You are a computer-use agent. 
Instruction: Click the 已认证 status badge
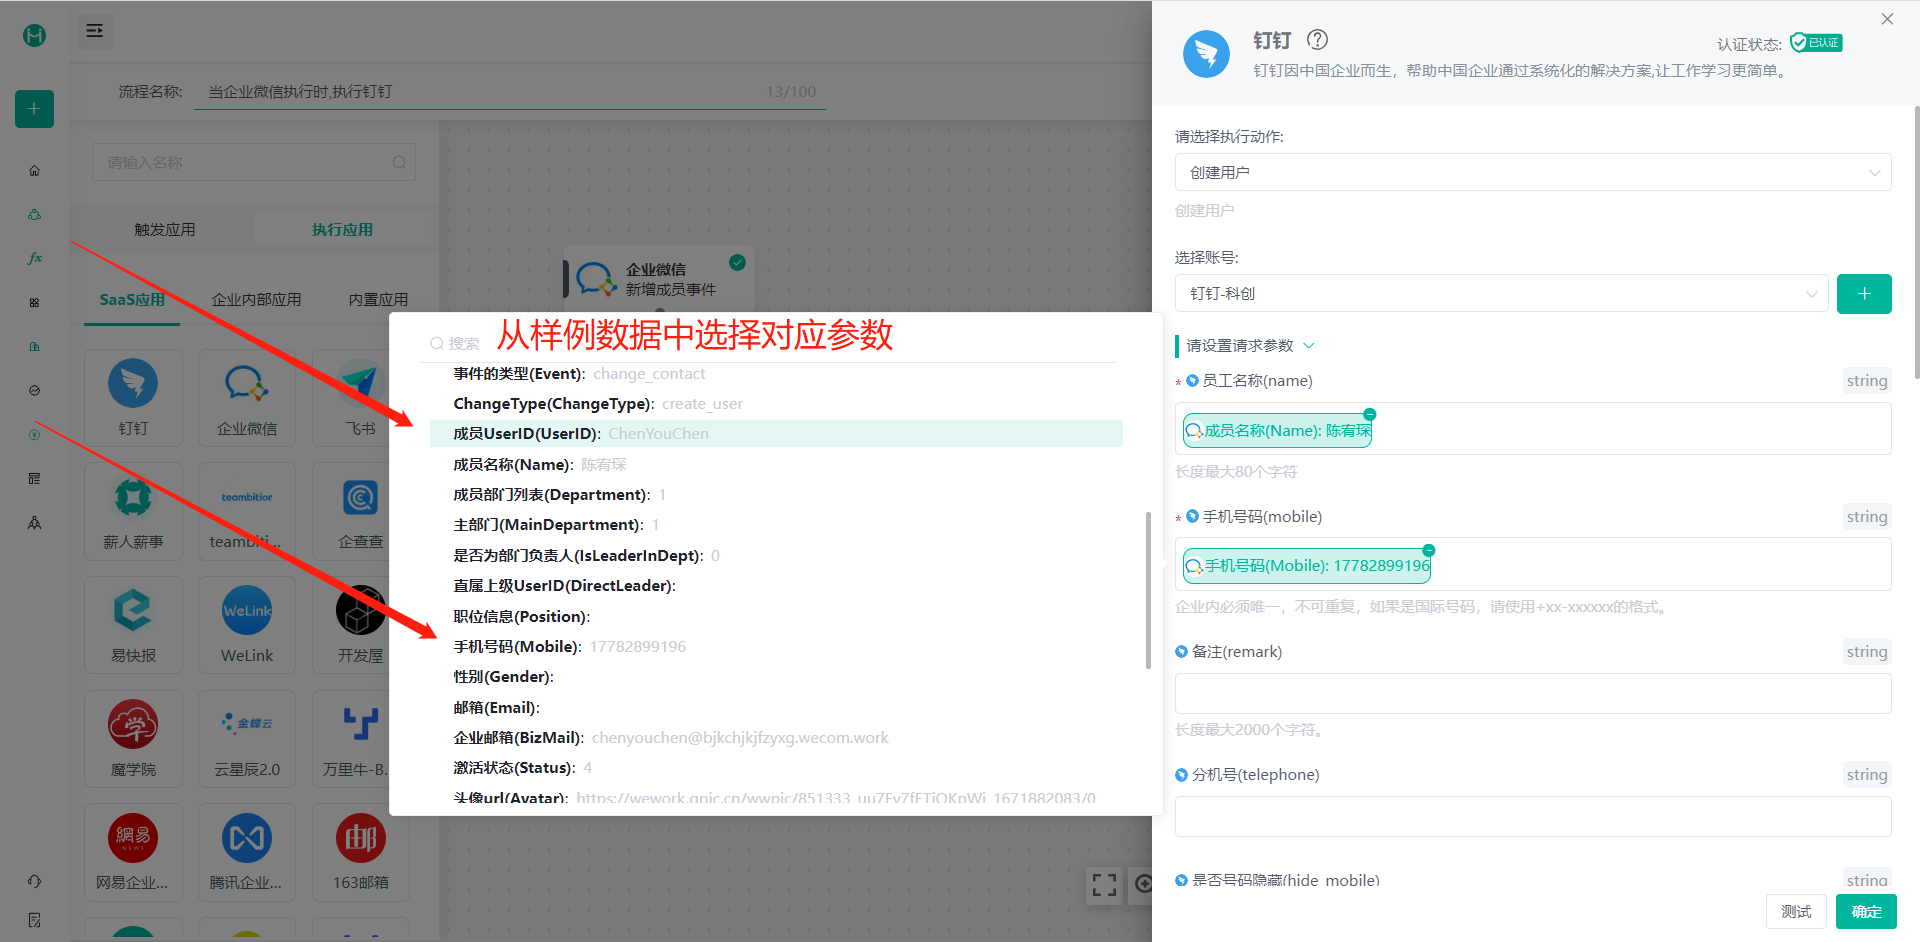tap(1816, 43)
